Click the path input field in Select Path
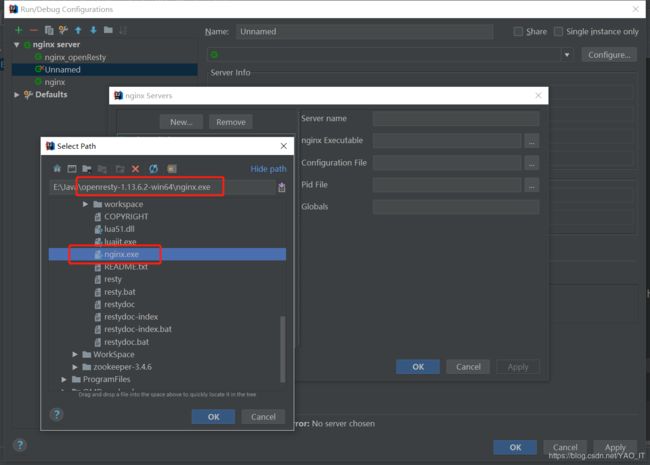The image size is (650, 465). (x=162, y=187)
